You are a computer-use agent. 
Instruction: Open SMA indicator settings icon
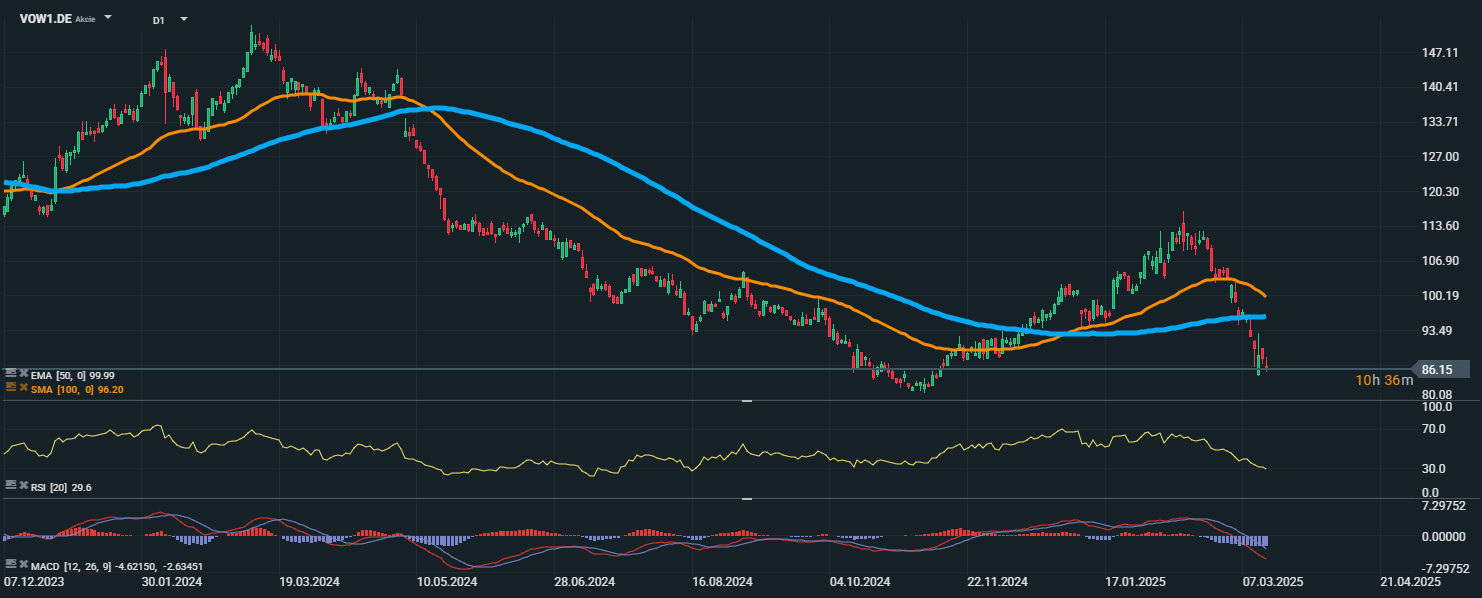click(x=10, y=387)
